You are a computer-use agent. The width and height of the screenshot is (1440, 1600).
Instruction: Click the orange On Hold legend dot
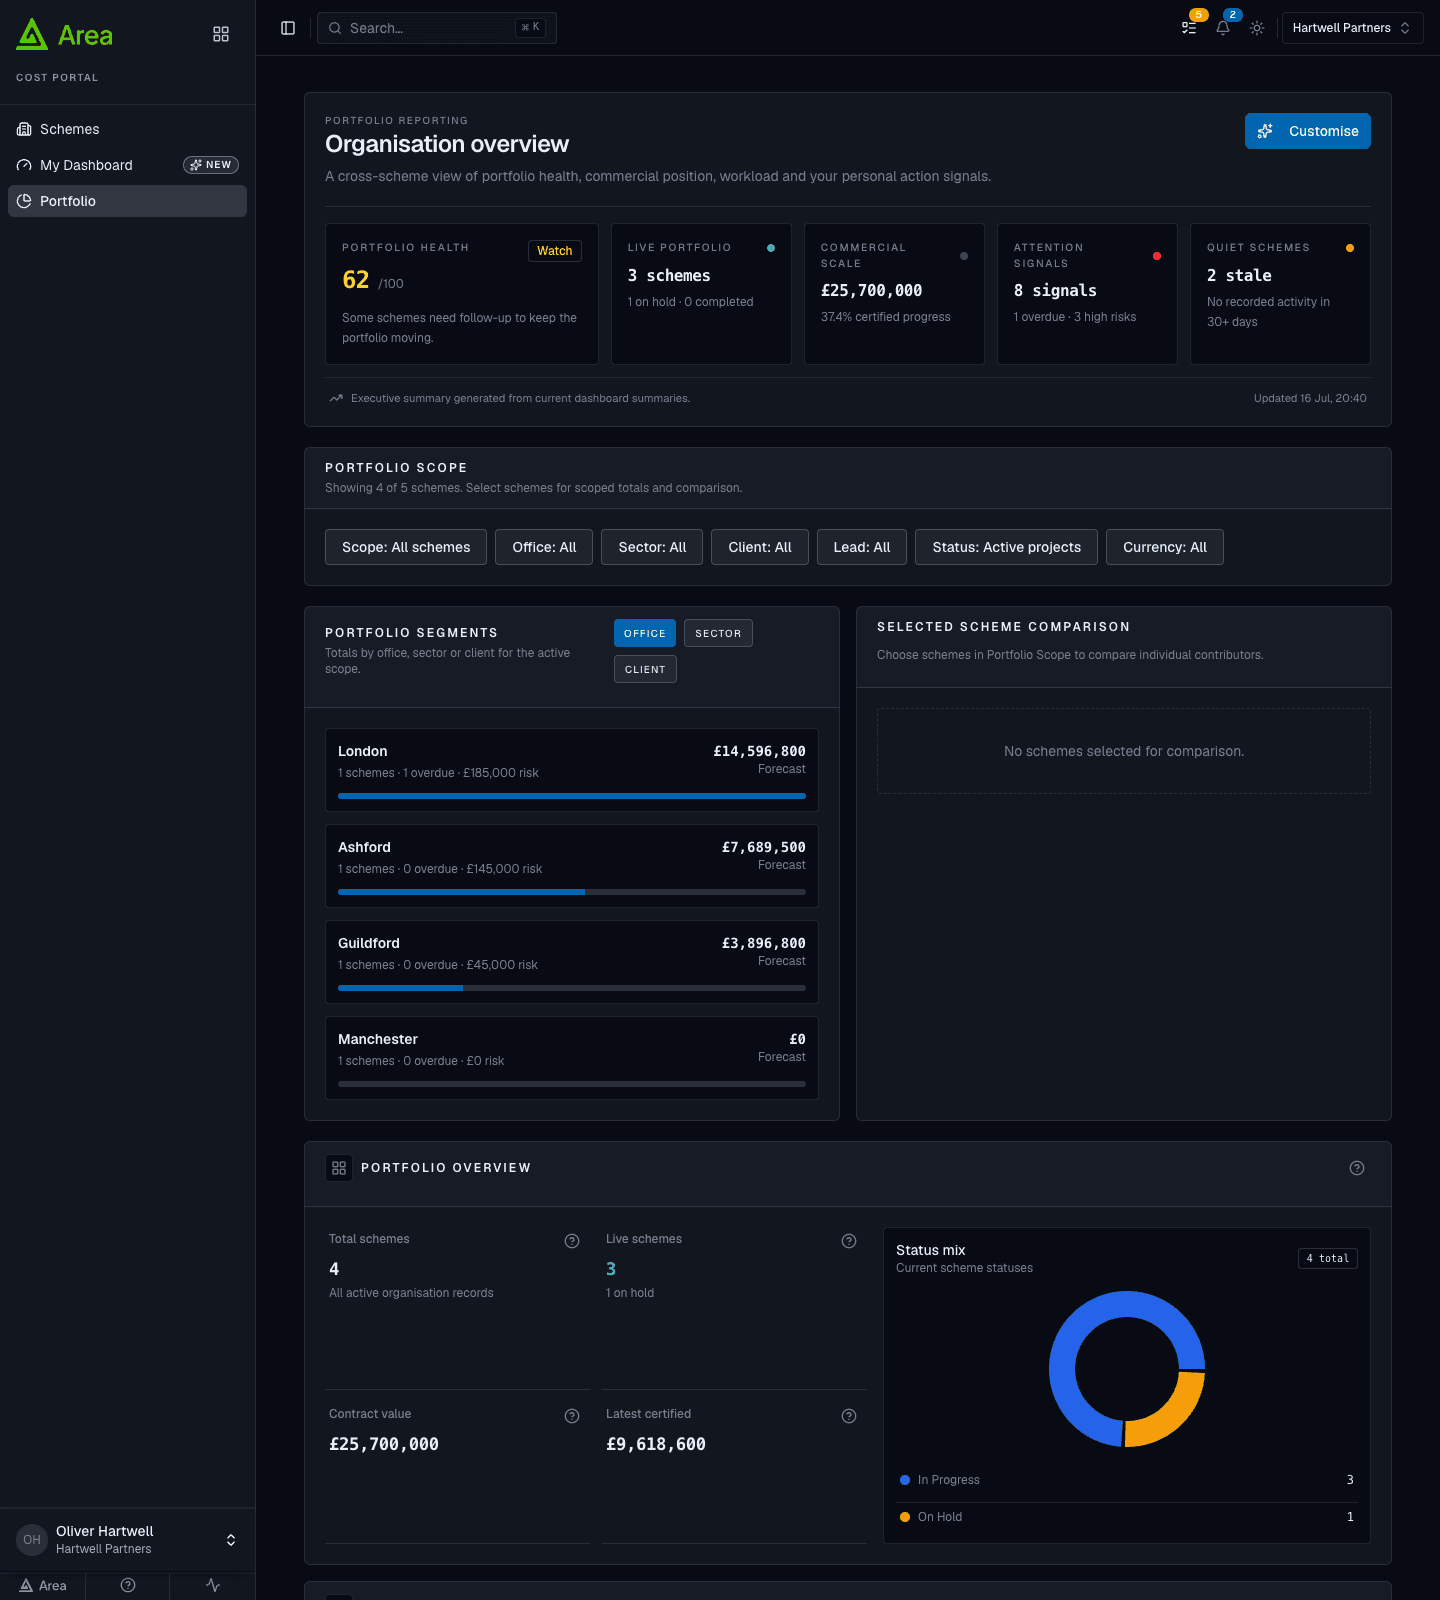pos(905,1517)
